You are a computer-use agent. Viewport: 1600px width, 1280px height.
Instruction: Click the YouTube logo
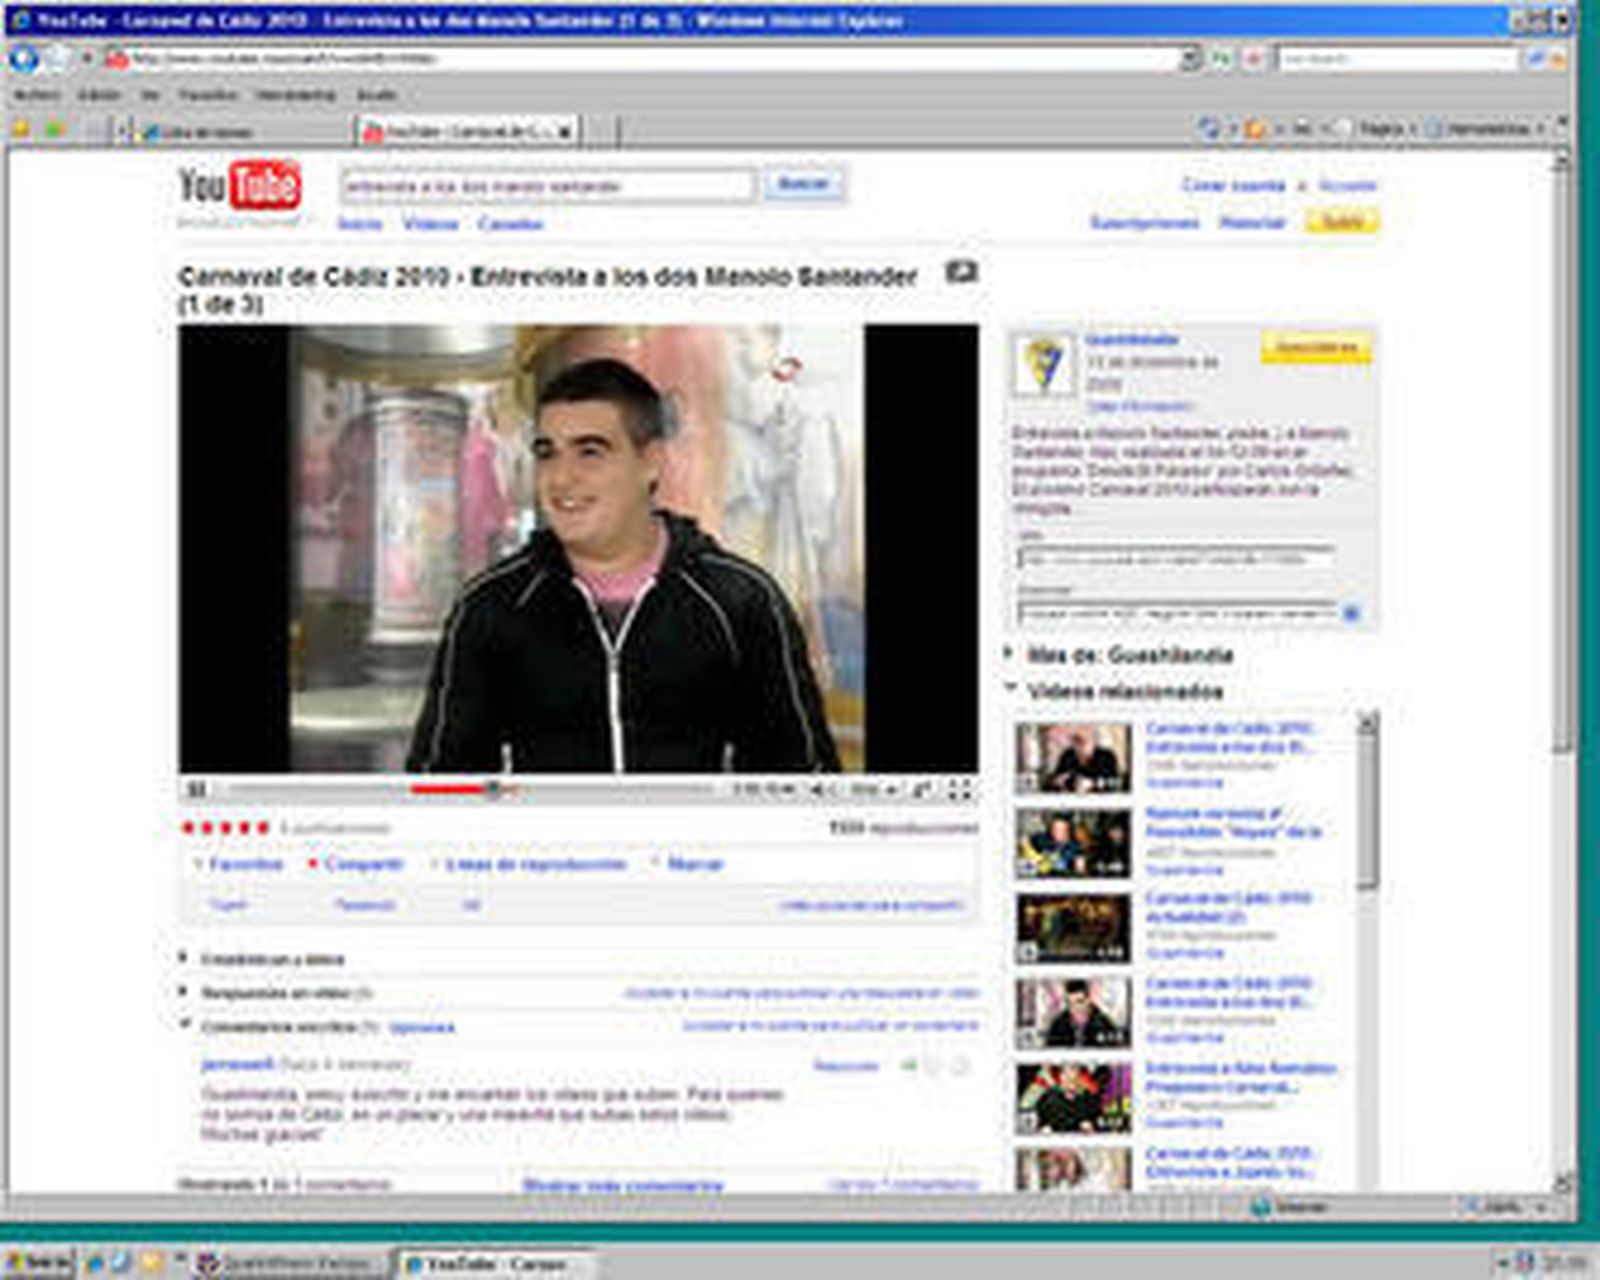(240, 186)
